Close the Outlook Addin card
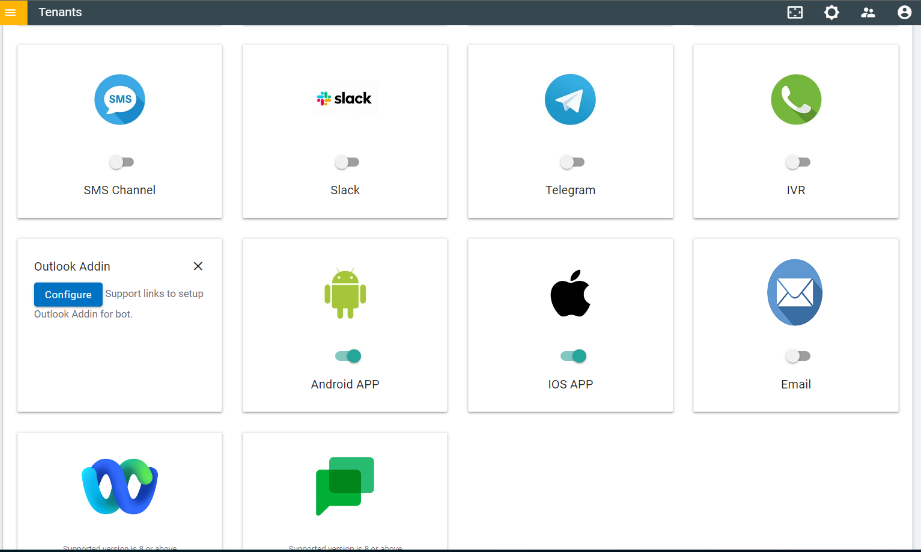The image size is (921, 552). pos(198,266)
